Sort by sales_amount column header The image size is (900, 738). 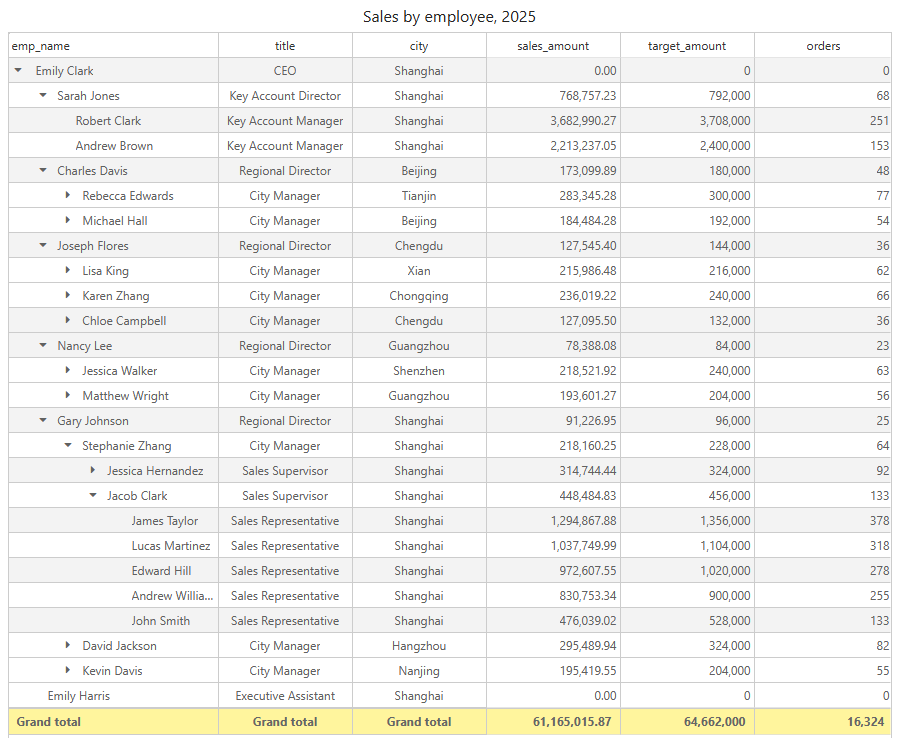tap(553, 46)
